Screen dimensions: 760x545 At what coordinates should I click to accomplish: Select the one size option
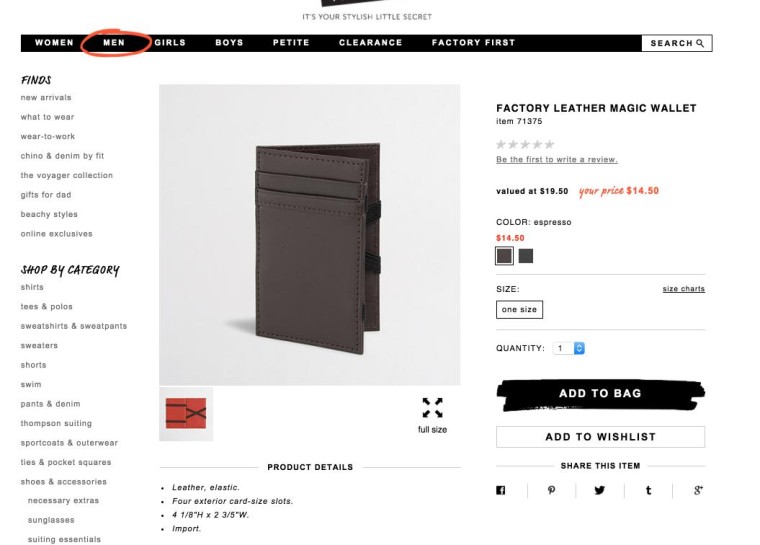coord(519,309)
